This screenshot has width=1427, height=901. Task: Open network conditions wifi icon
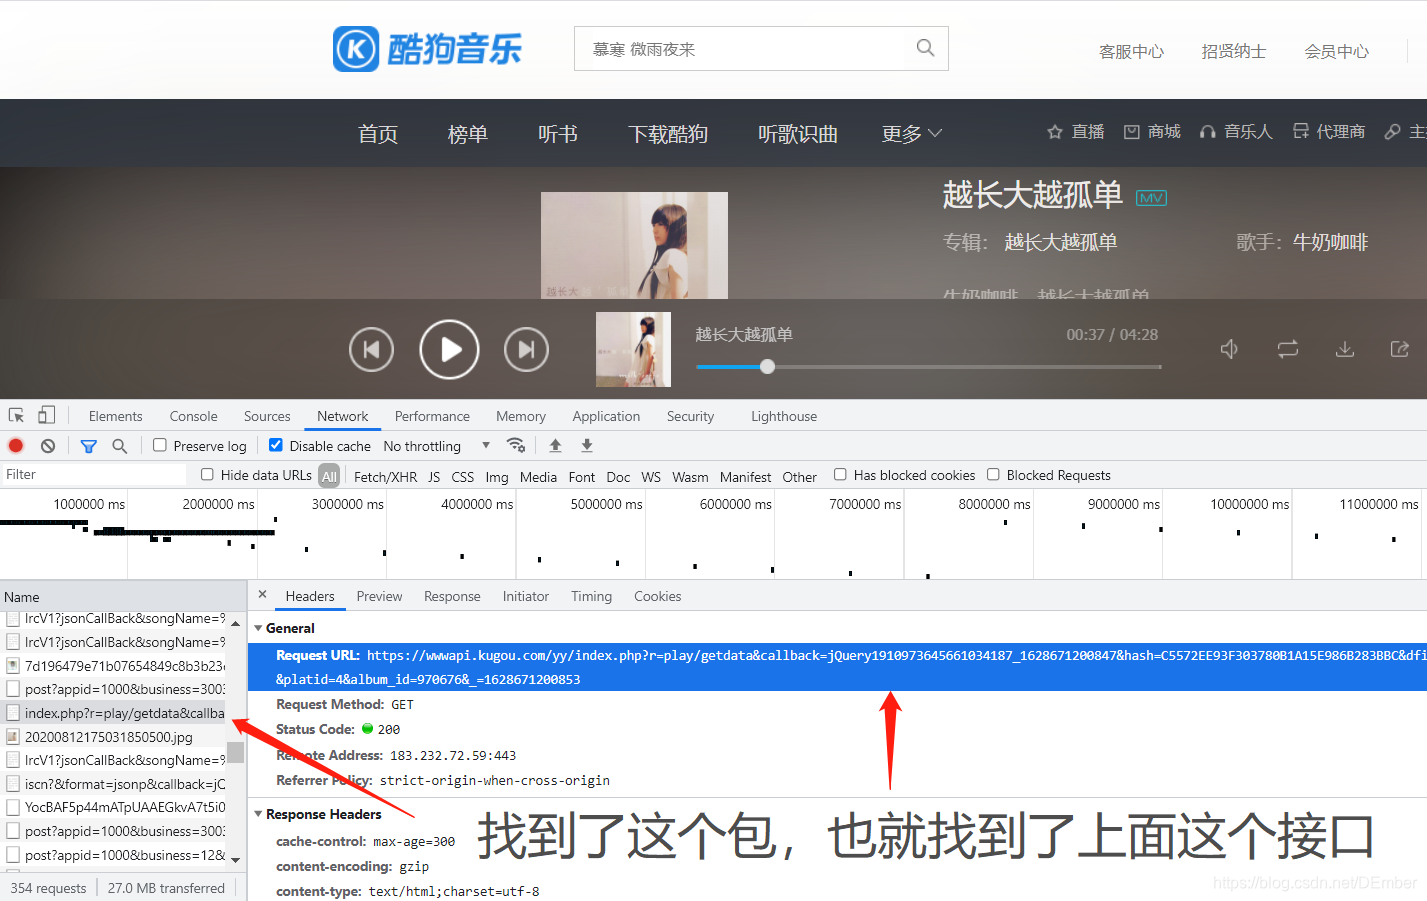coord(516,445)
